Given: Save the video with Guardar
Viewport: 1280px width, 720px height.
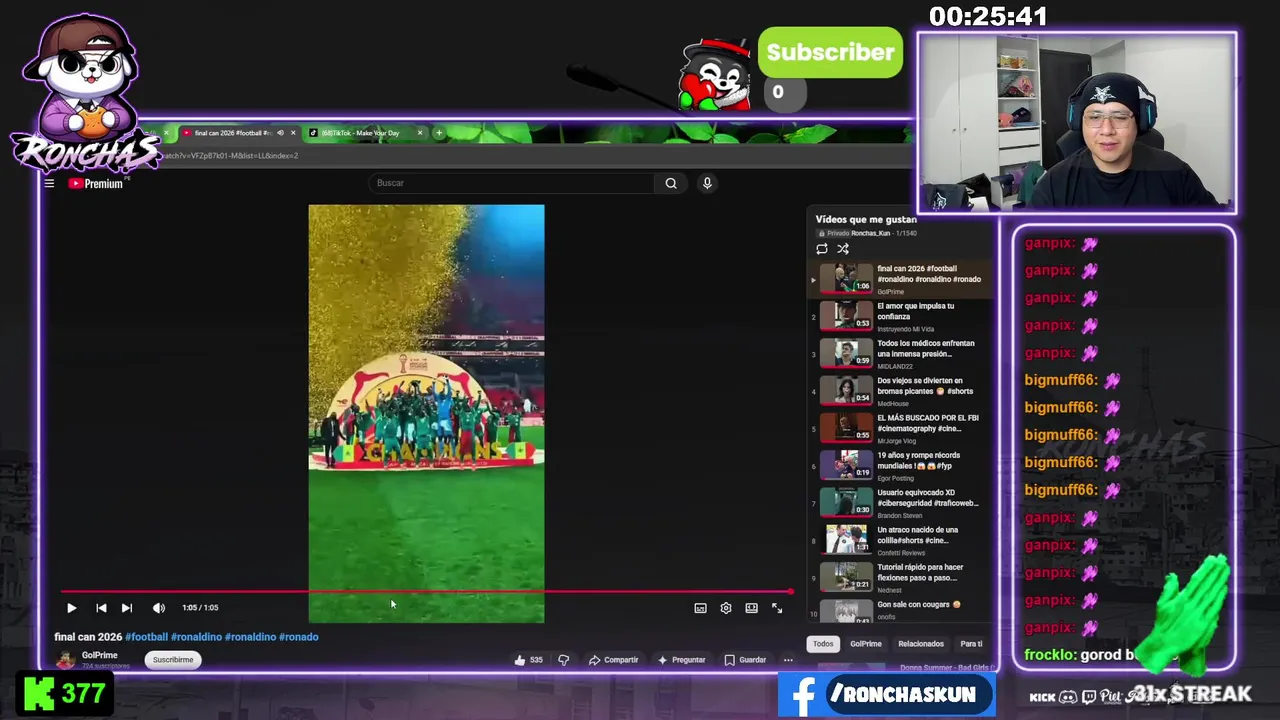Looking at the screenshot, I should point(745,660).
